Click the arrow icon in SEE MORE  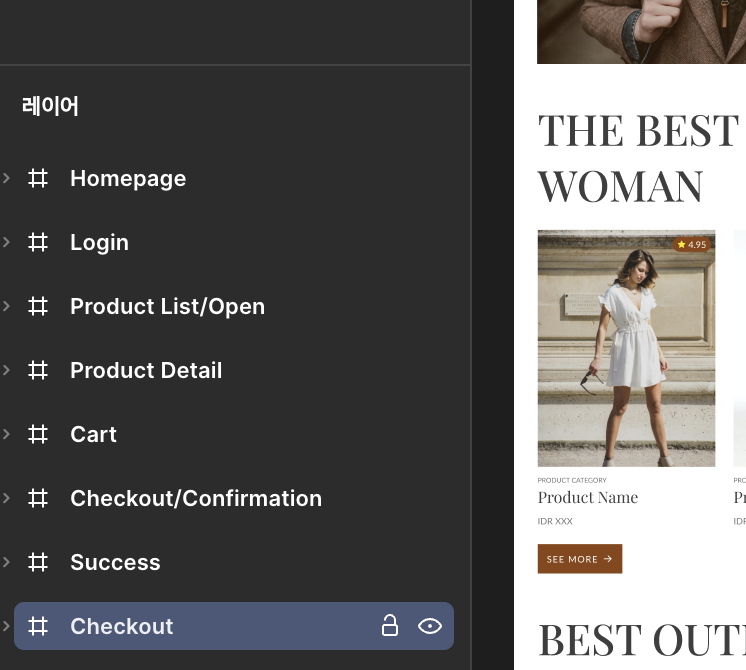click(608, 559)
